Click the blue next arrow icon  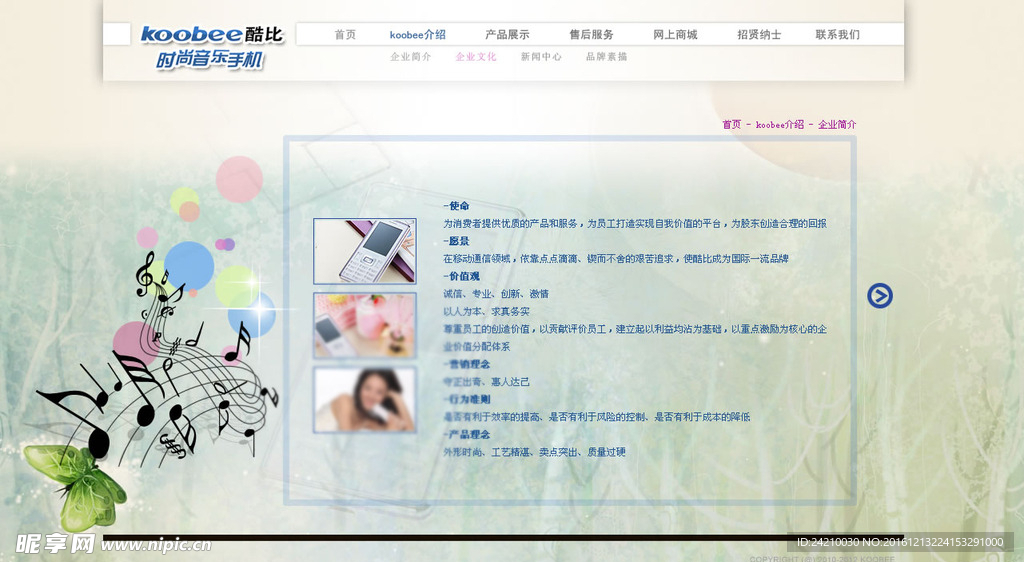[879, 295]
